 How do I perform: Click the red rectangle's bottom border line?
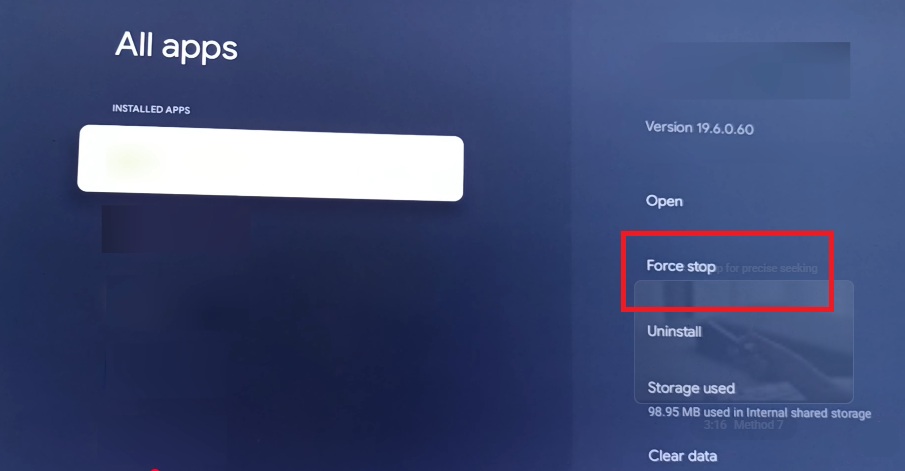point(727,309)
